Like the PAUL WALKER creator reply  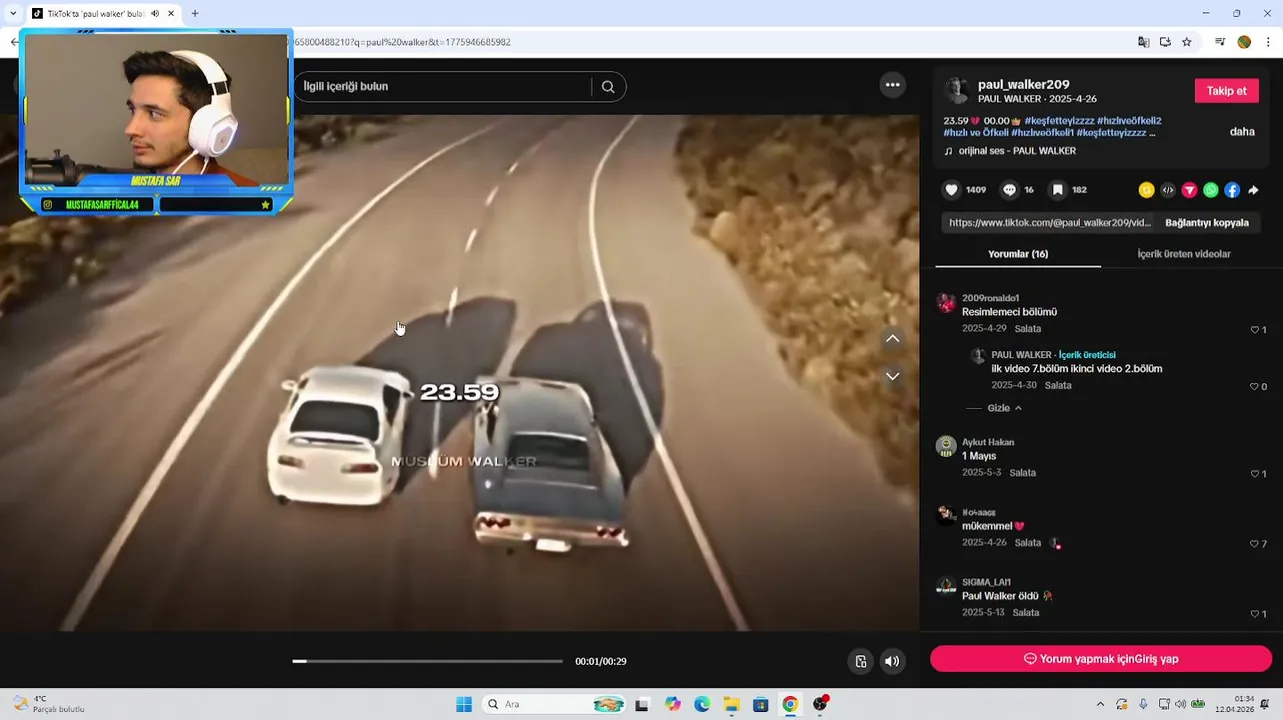(1256, 387)
